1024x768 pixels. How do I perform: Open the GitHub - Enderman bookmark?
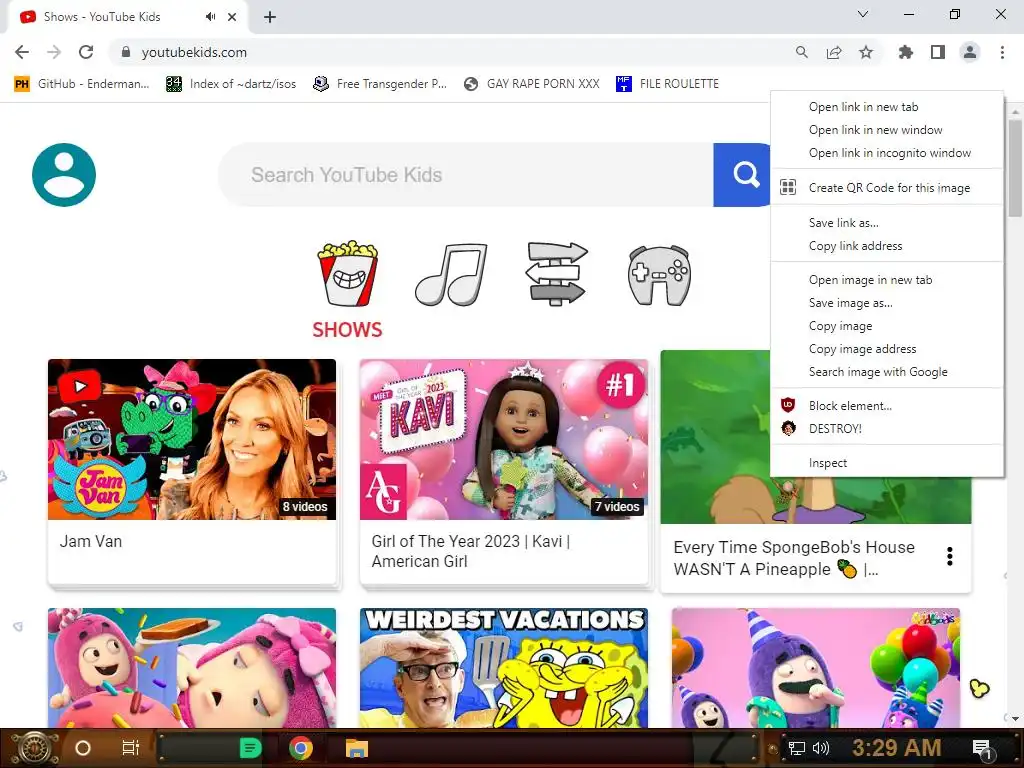(x=82, y=84)
